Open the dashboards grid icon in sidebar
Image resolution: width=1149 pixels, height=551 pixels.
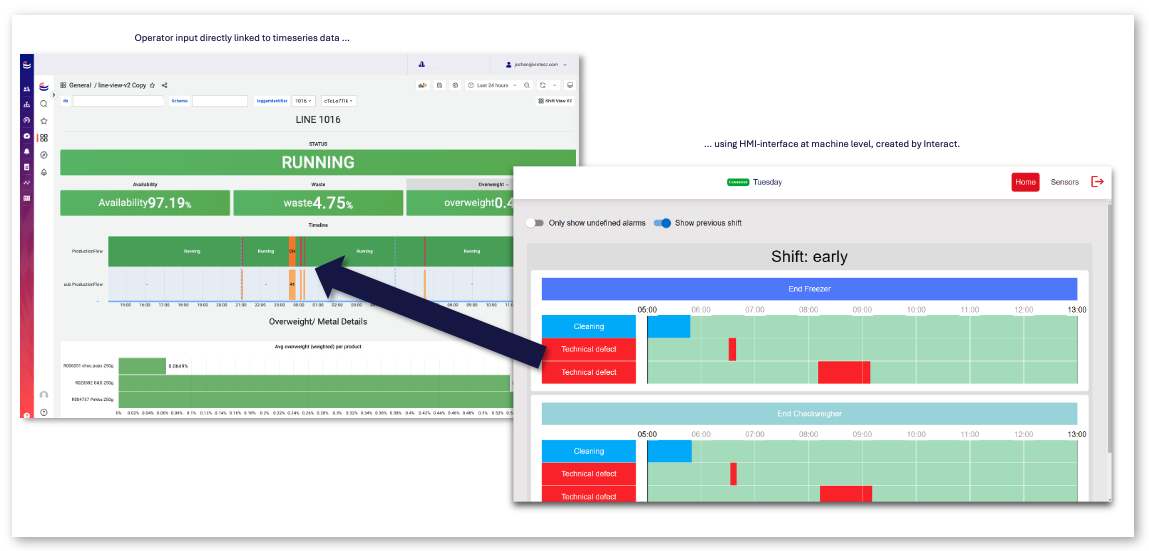(x=44, y=138)
